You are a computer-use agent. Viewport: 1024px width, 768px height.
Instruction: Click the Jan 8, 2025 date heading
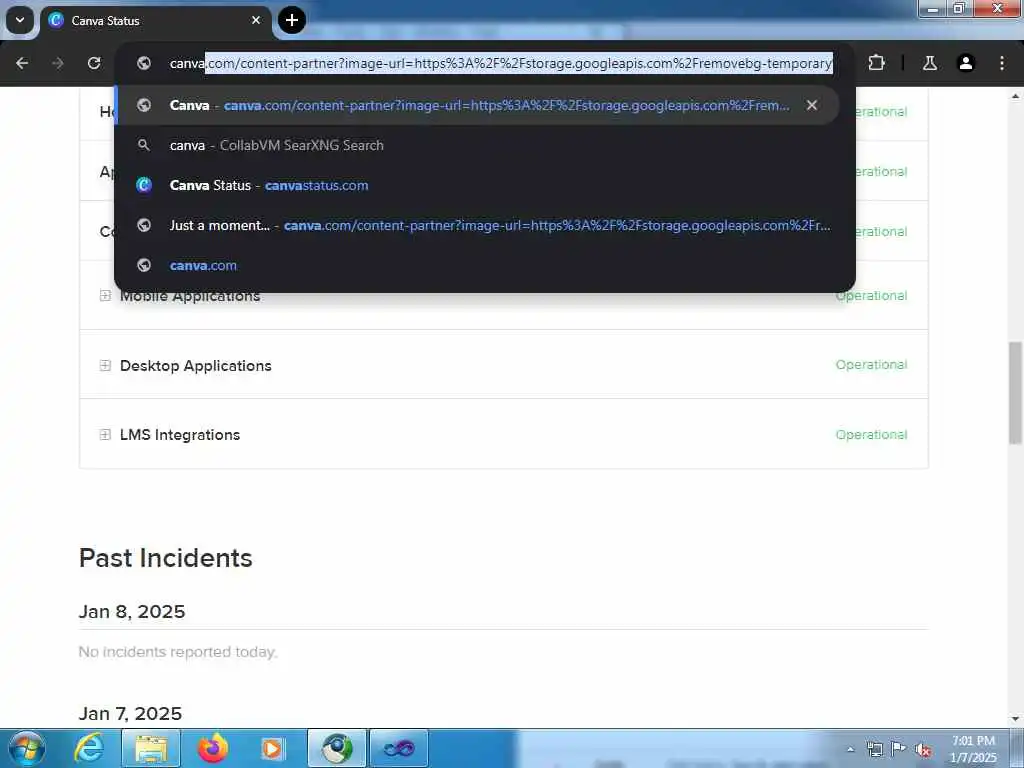[x=132, y=612]
